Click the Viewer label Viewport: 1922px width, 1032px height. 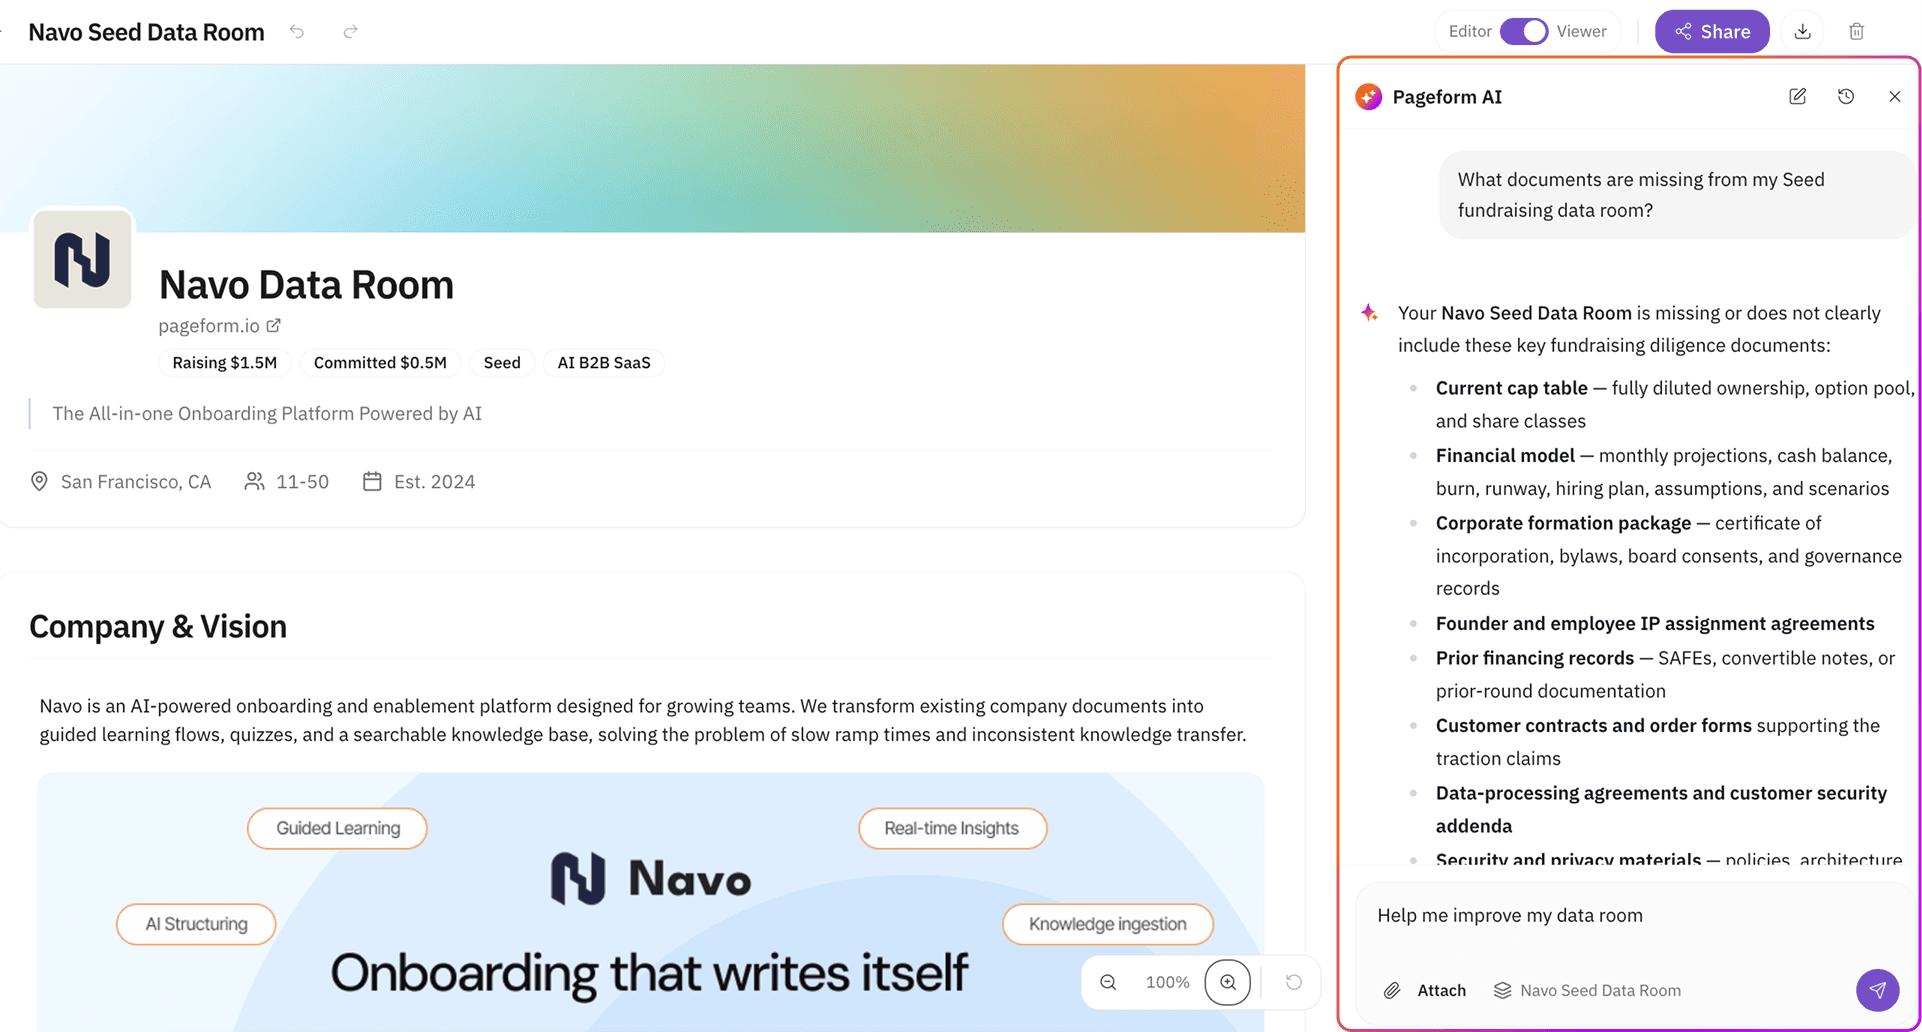1581,31
